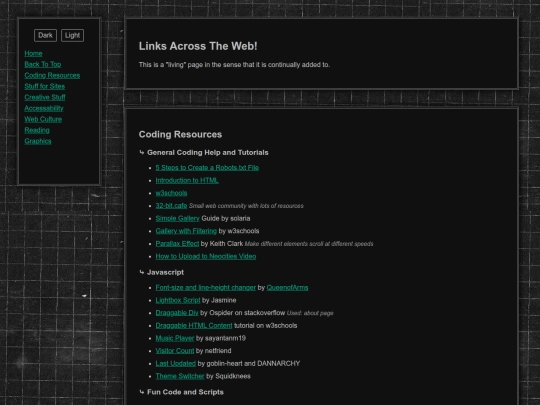Viewport: 540px width, 405px height.
Task: Click the Coding Resources section heading
Action: [x=180, y=135]
